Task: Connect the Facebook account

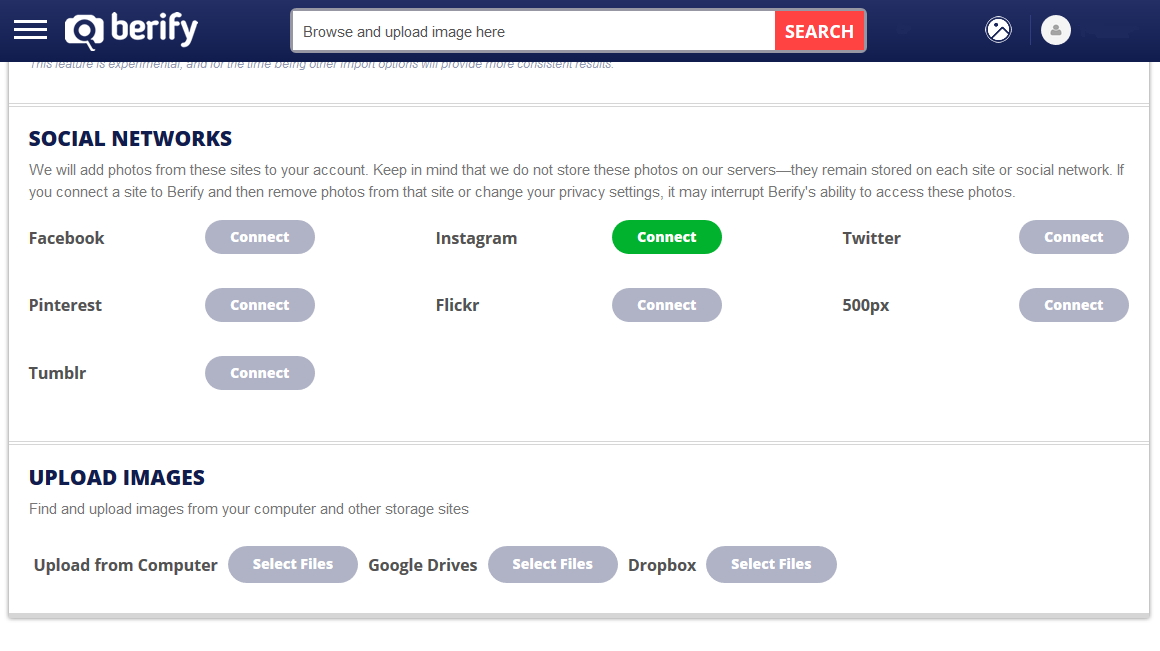Action: point(260,237)
